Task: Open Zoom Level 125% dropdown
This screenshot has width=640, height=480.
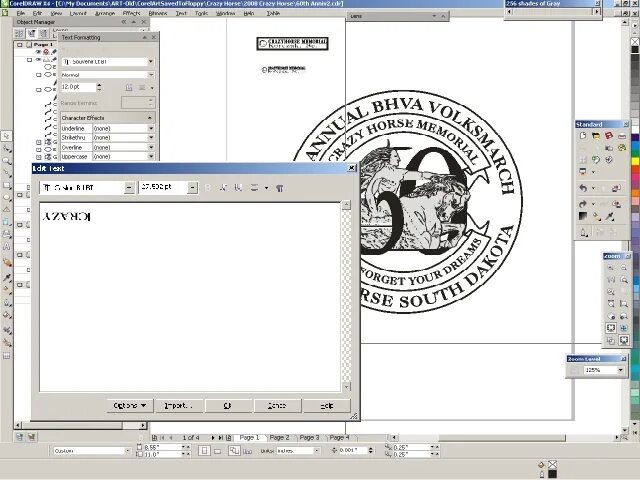Action: click(620, 370)
